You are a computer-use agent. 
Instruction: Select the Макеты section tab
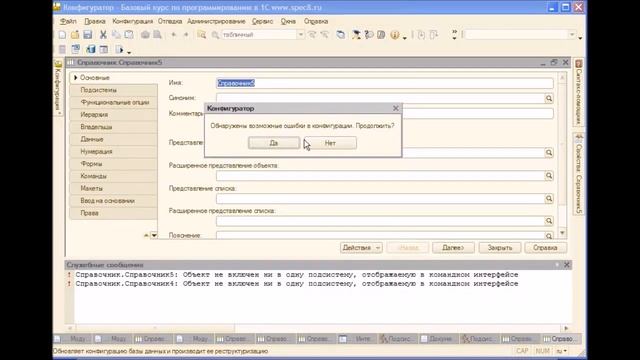click(113, 188)
